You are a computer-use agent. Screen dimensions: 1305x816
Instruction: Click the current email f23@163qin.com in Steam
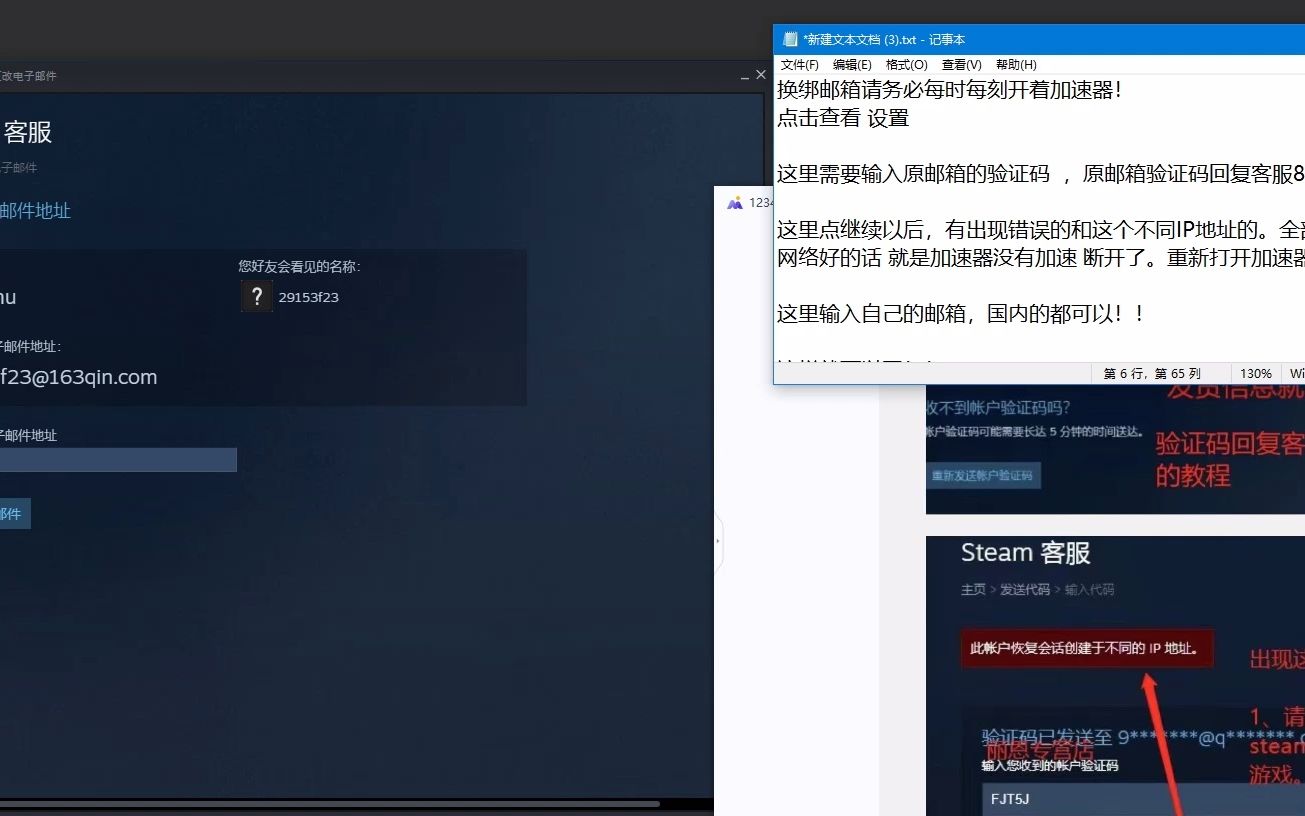(x=79, y=377)
